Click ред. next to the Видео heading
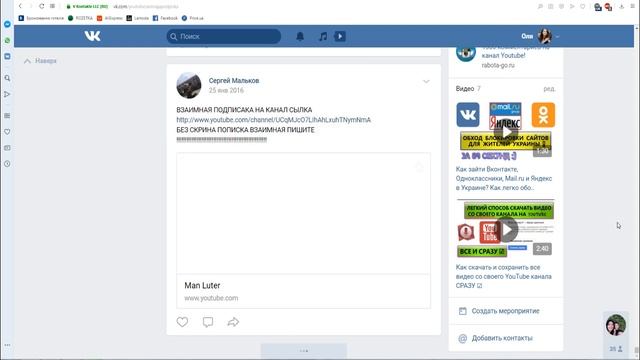Image resolution: width=640 pixels, height=360 pixels. 549,89
